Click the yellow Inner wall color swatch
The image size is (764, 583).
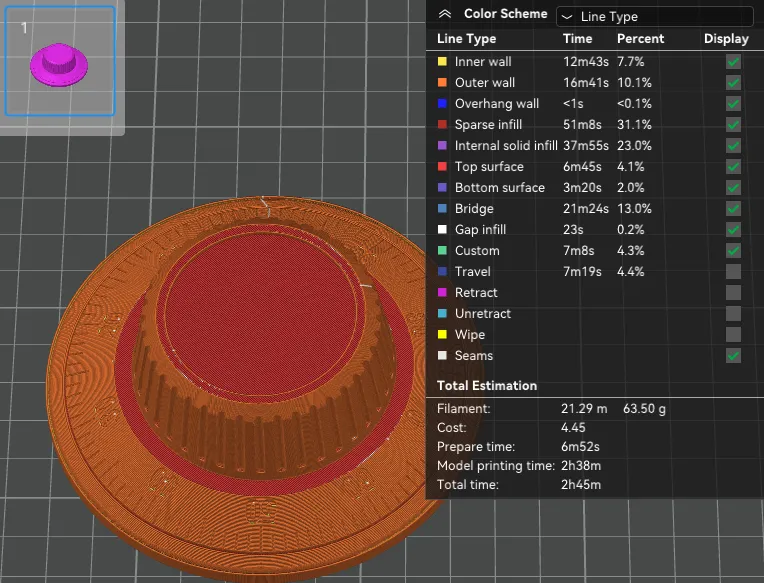[x=442, y=61]
